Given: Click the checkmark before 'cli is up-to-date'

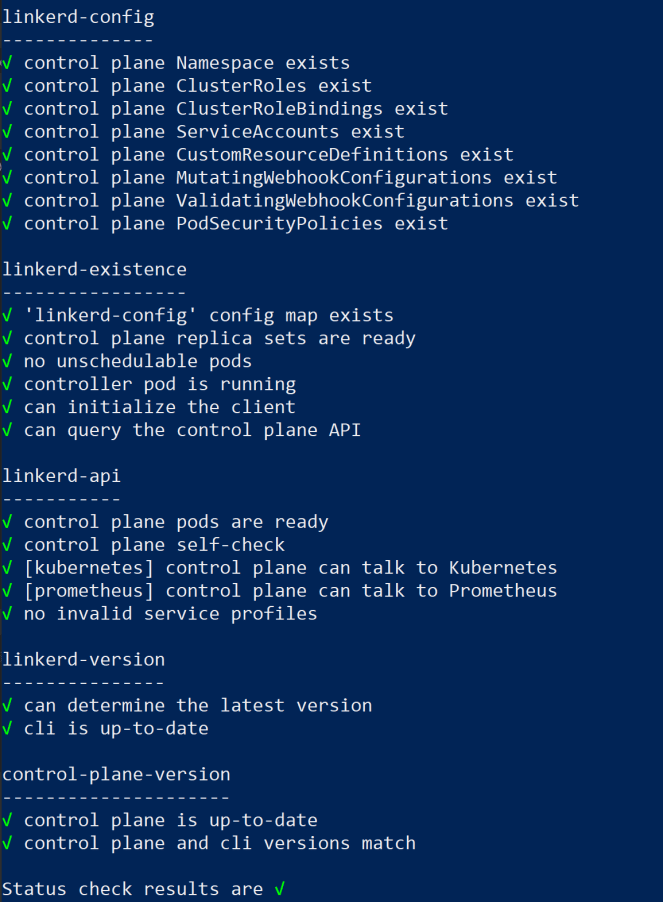Looking at the screenshot, I should [8, 728].
